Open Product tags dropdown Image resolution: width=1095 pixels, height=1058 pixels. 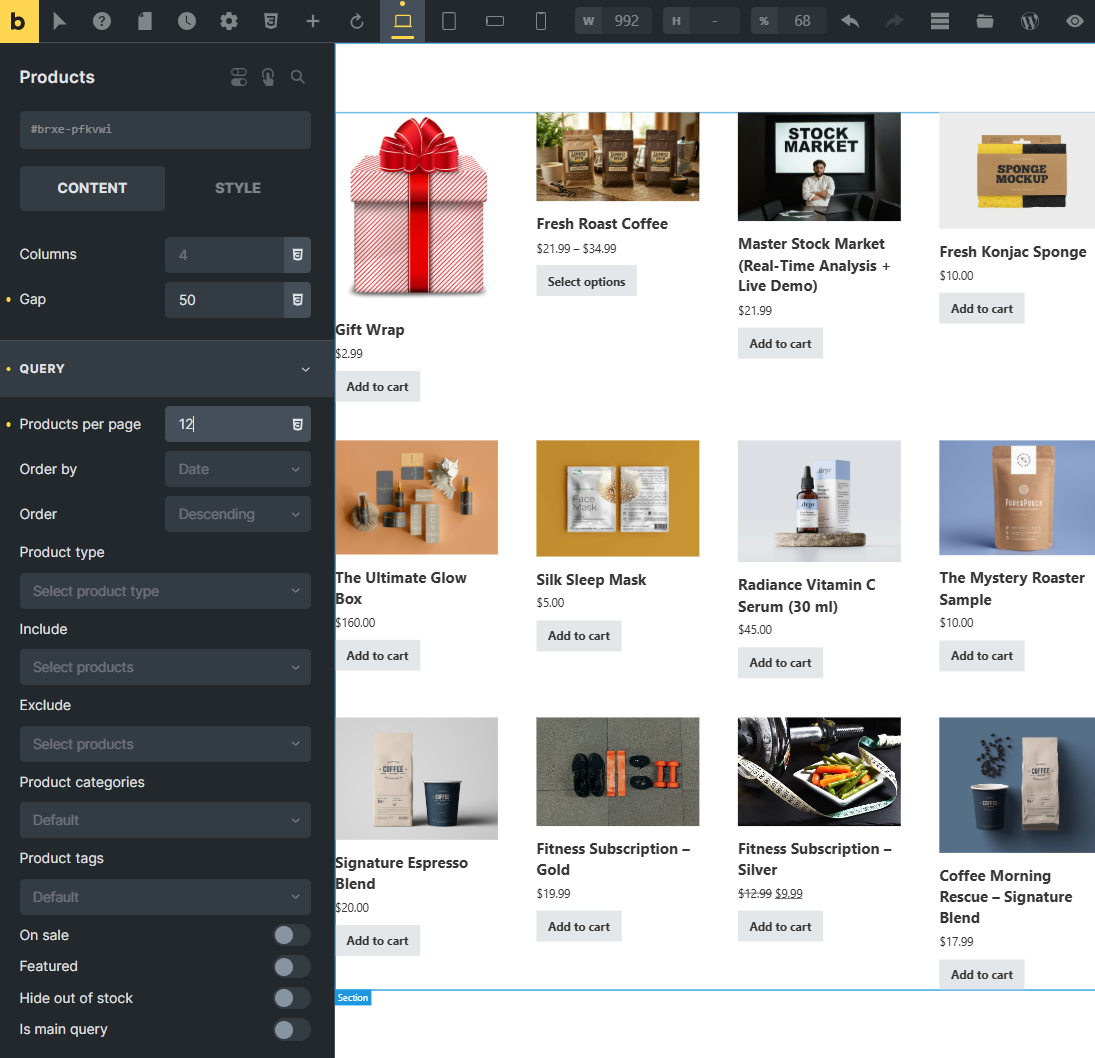click(165, 897)
